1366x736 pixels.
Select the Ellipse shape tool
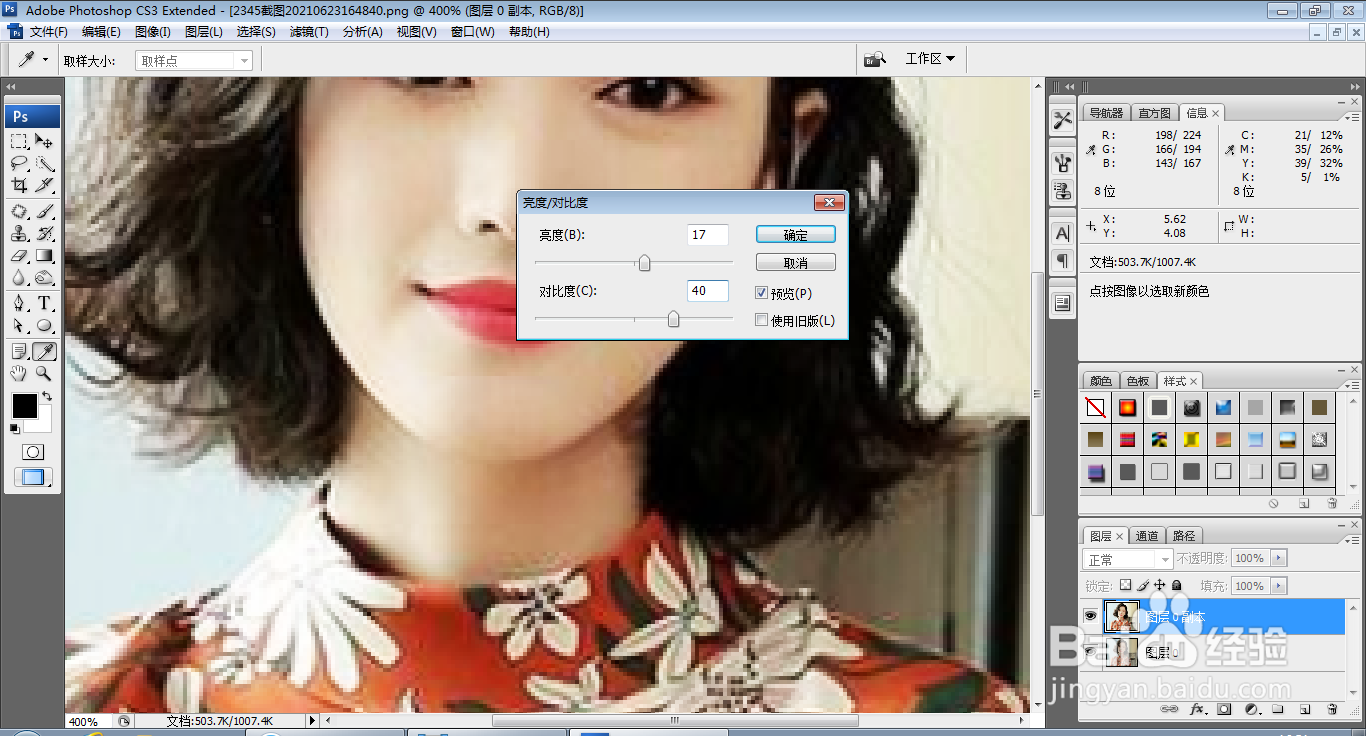tap(44, 326)
